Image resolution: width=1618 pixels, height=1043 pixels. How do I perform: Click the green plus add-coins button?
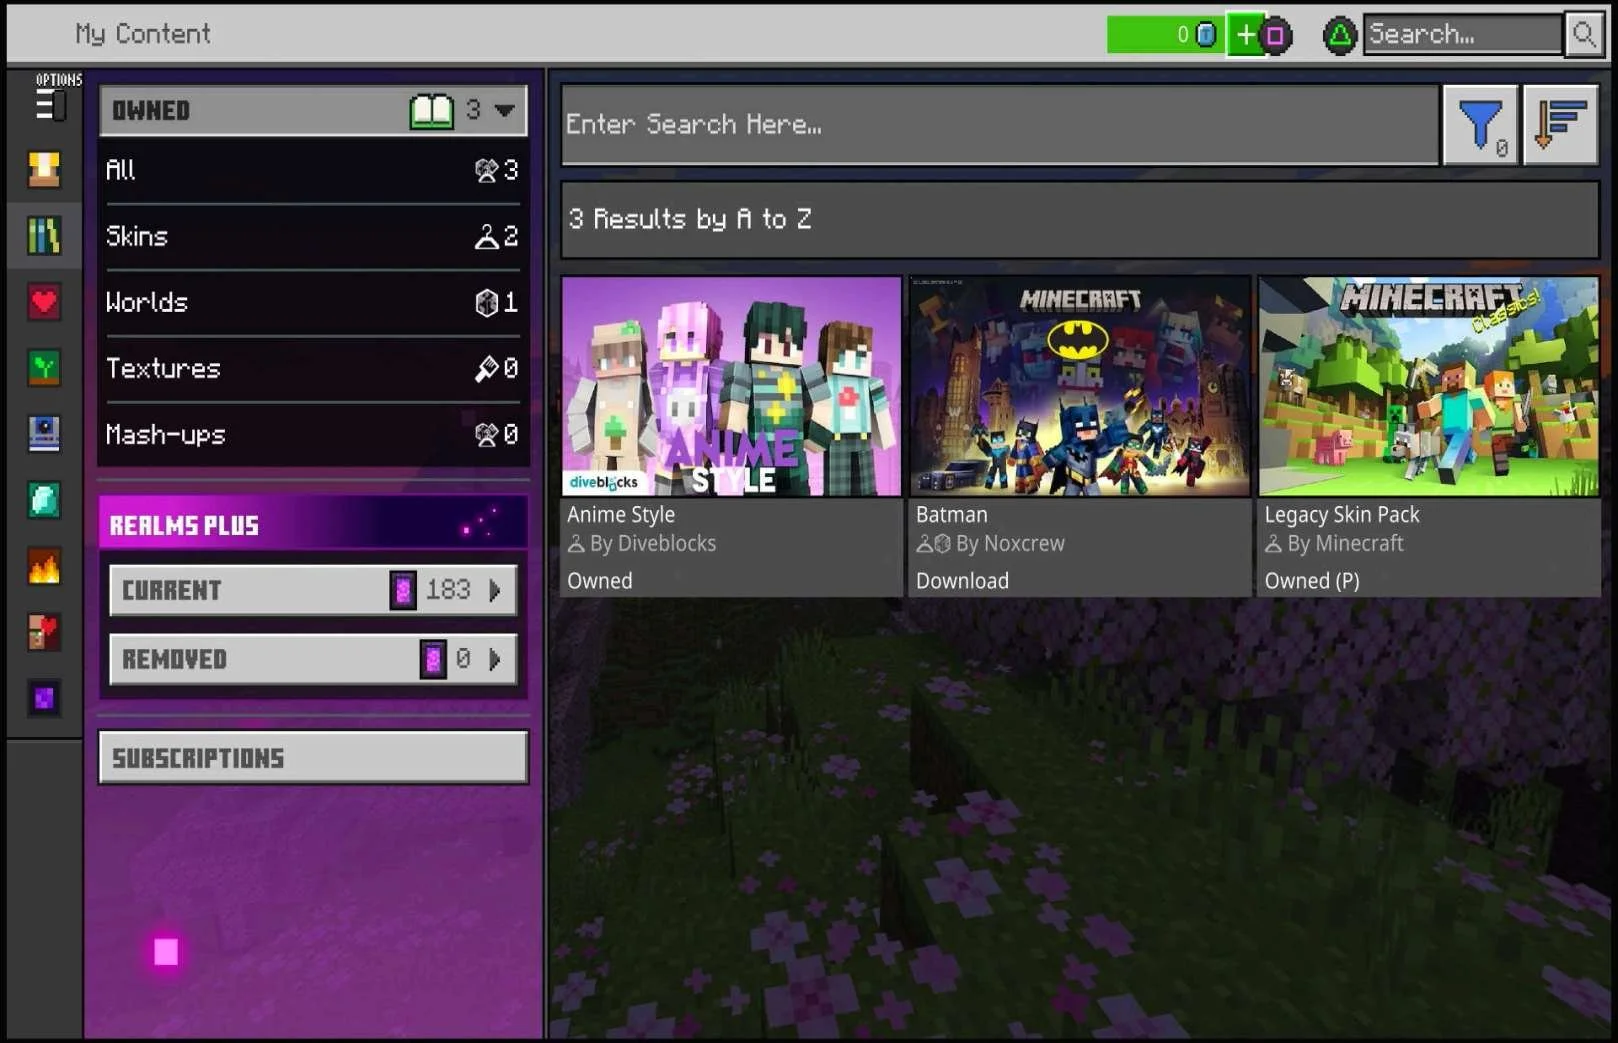pos(1246,35)
